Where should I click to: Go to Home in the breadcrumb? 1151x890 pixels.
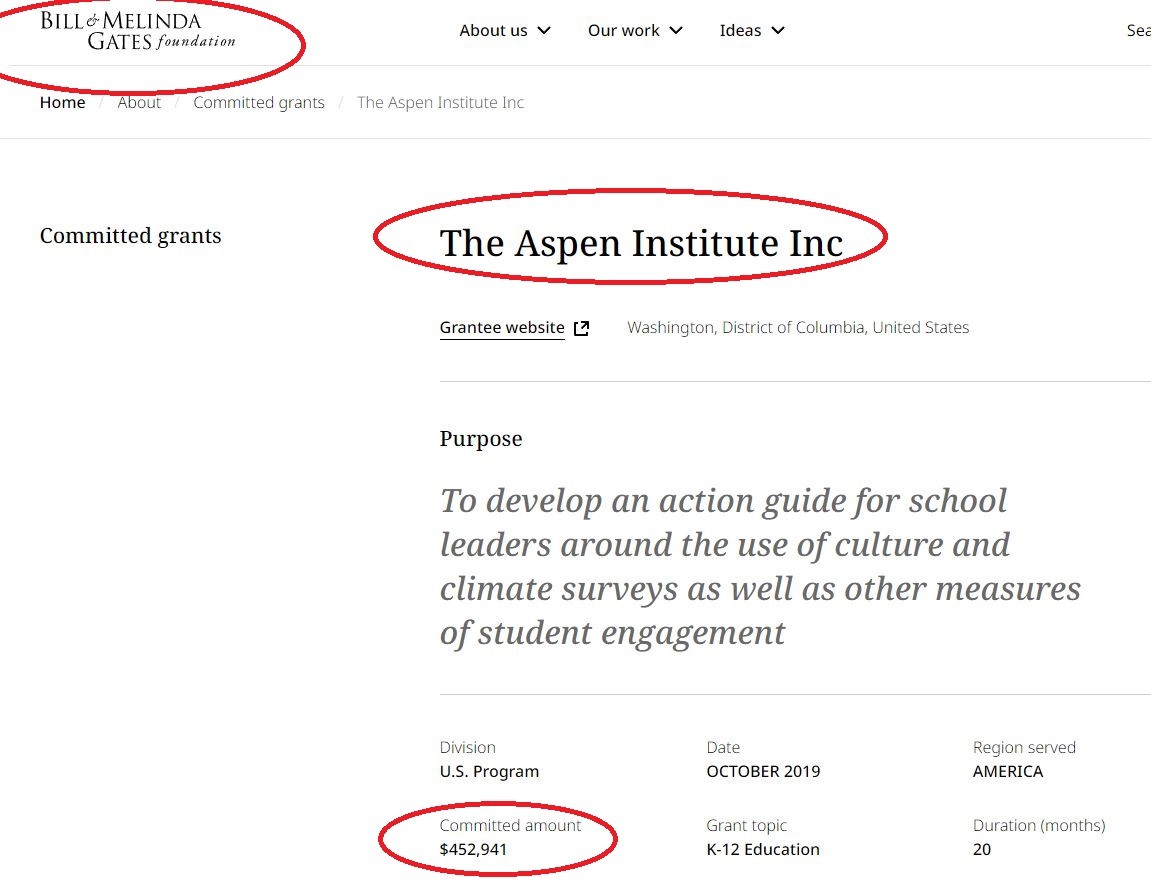[62, 102]
